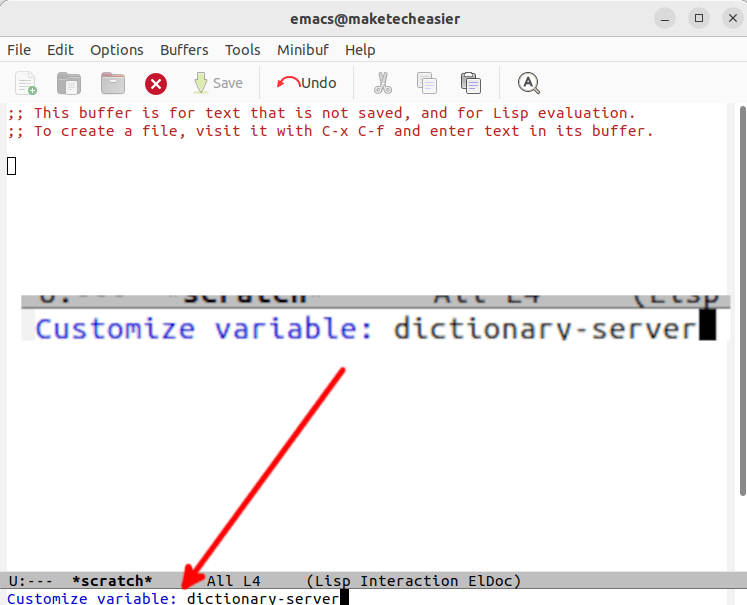Click the Undo toolbar button

[x=306, y=83]
